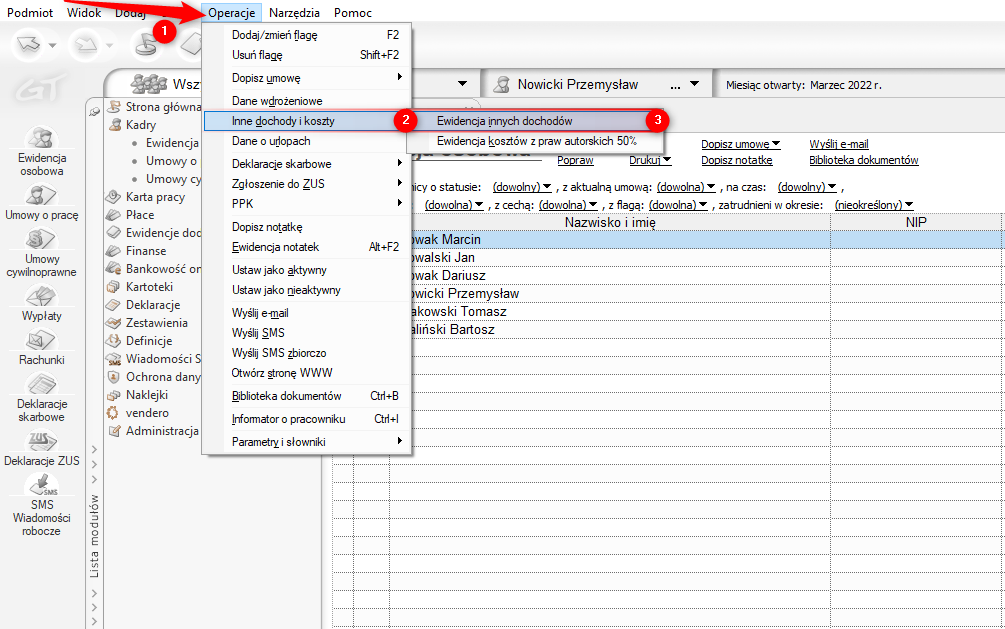Click the back navigation arrow icon
Image resolution: width=1005 pixels, height=629 pixels.
tap(29, 45)
